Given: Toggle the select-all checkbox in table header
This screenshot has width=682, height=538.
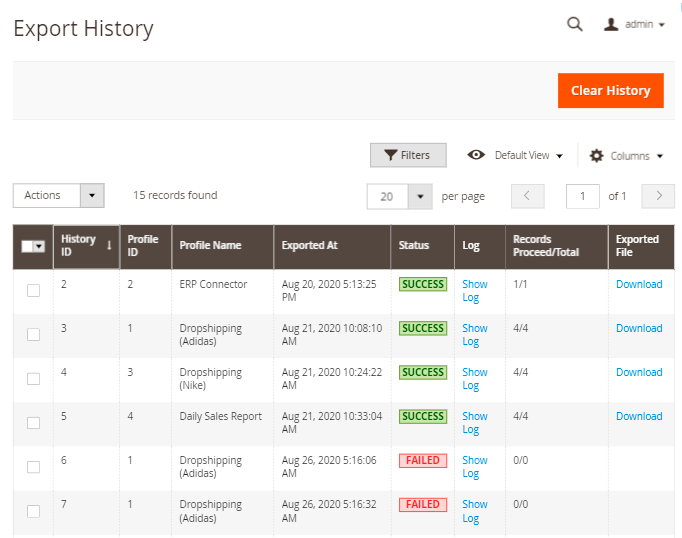Looking at the screenshot, I should 28,246.
